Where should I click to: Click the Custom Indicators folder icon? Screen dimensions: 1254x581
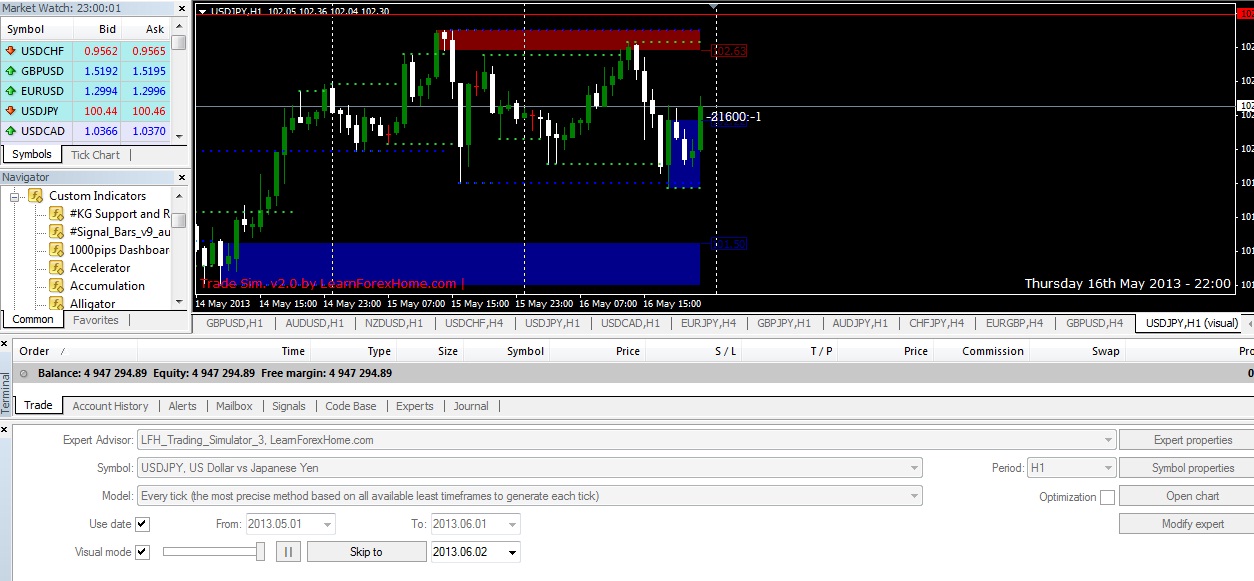[x=36, y=196]
